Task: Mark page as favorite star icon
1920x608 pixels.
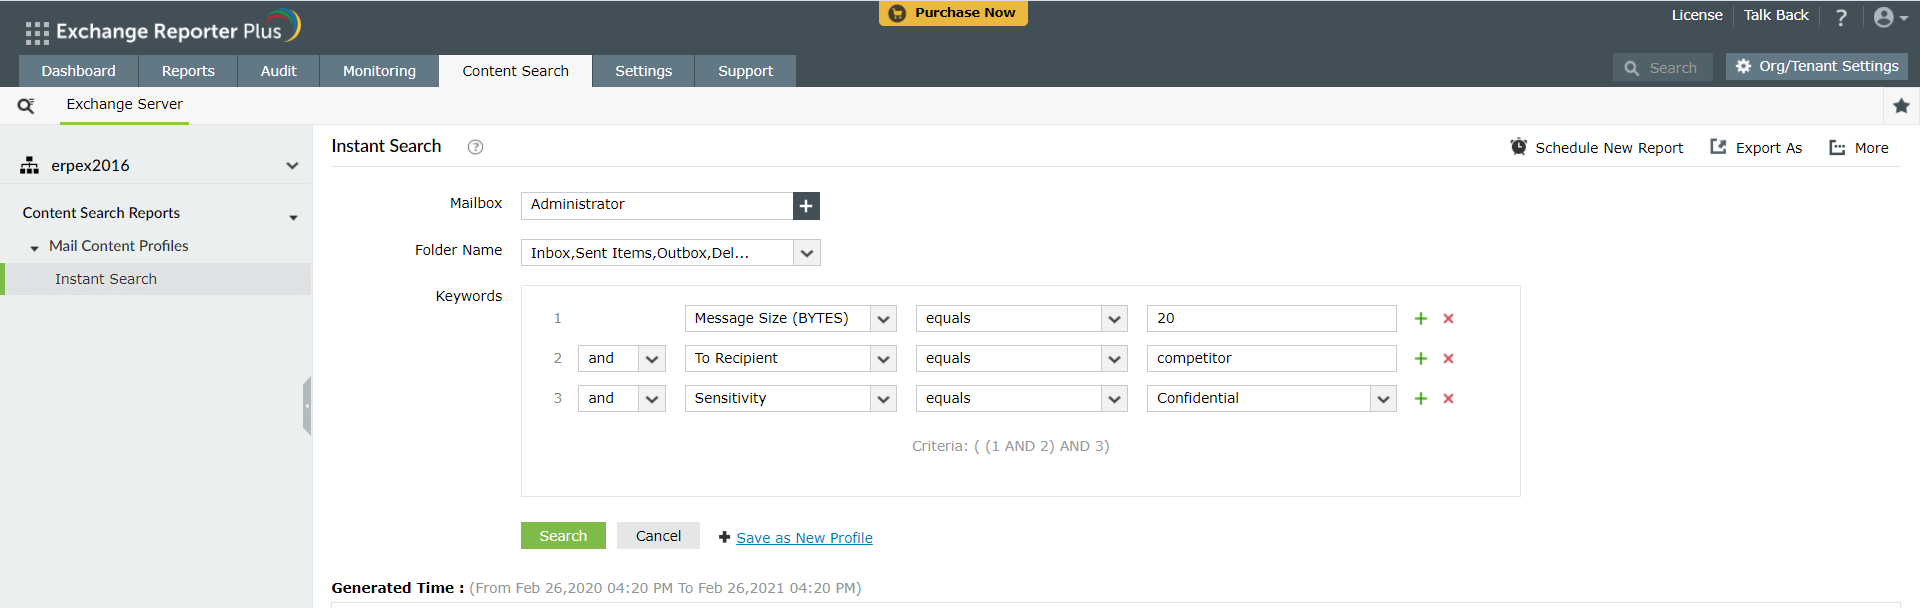Action: pyautogui.click(x=1901, y=105)
